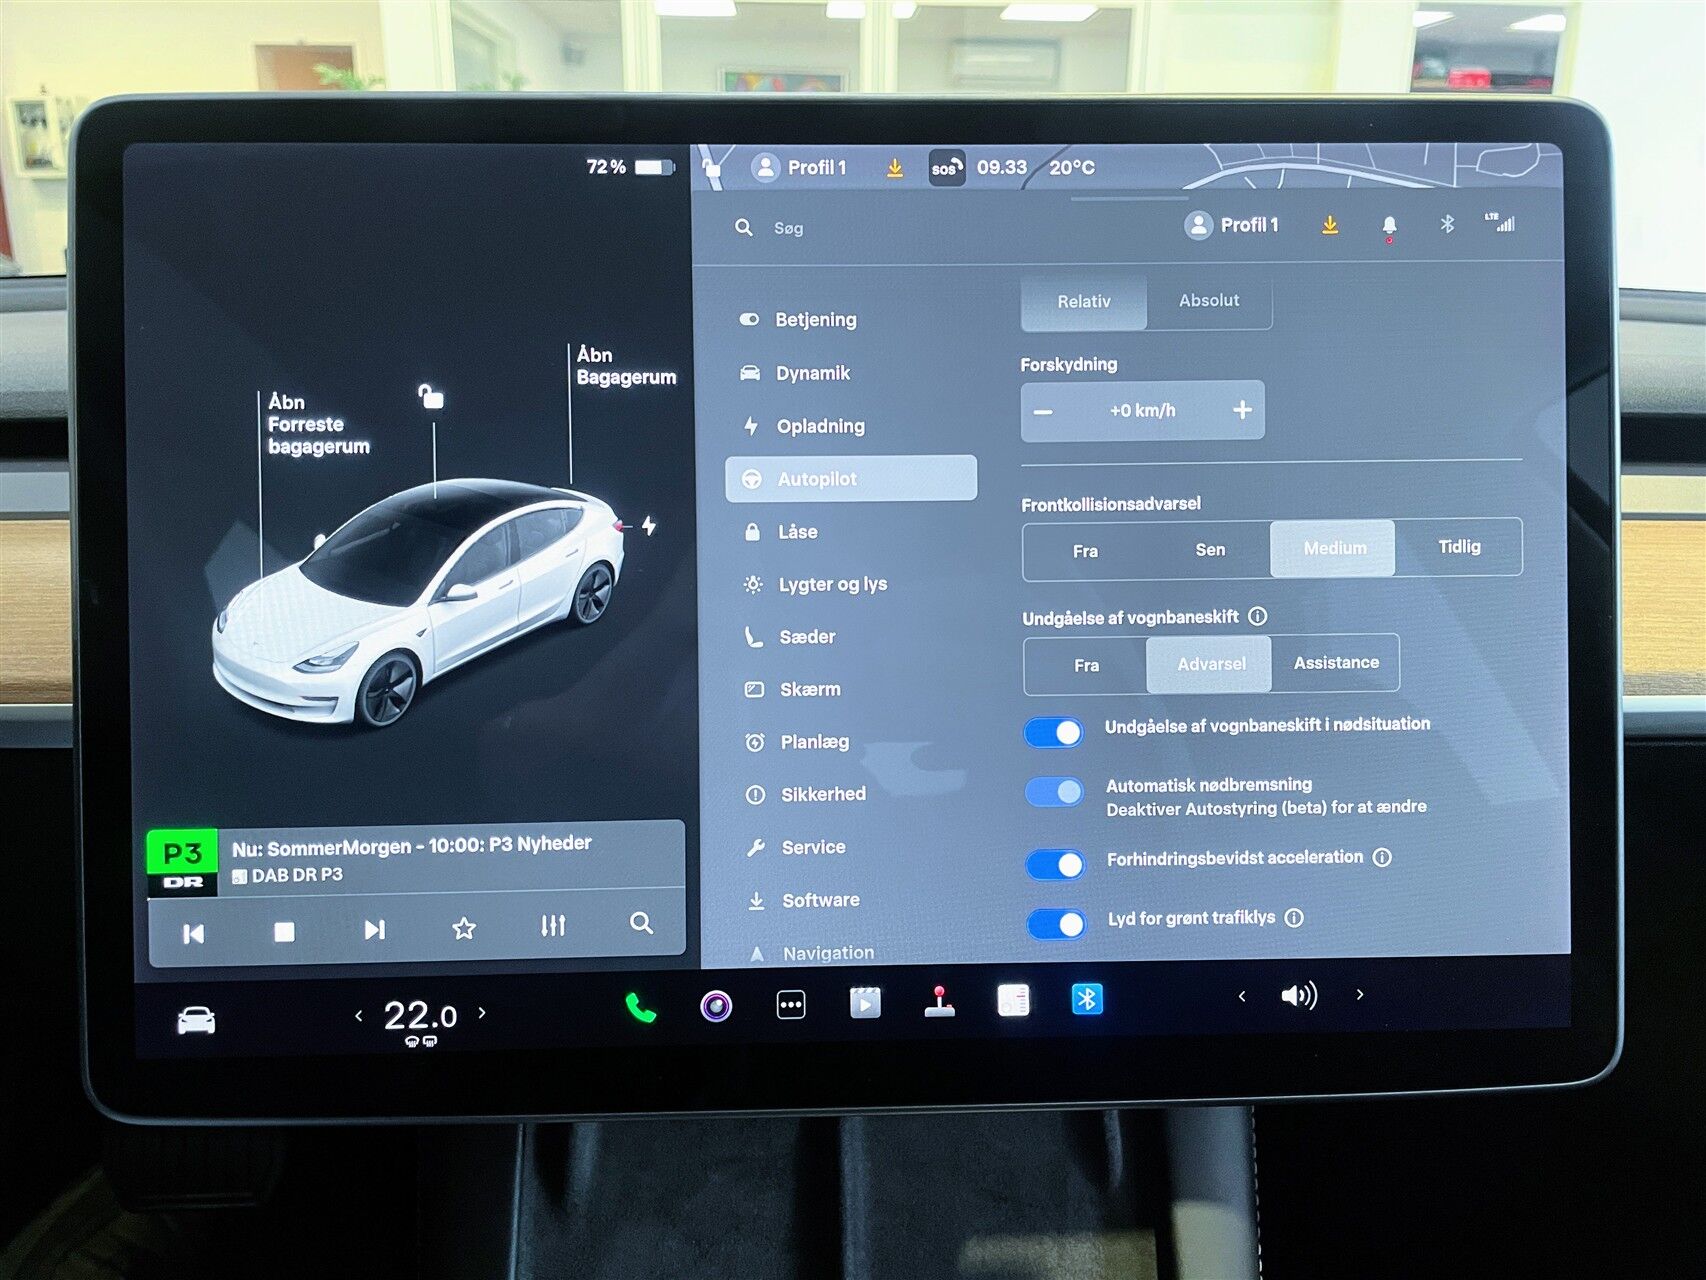Screen dimensions: 1706x1280
Task: Decrease speed offset with minus button
Action: tap(1043, 412)
